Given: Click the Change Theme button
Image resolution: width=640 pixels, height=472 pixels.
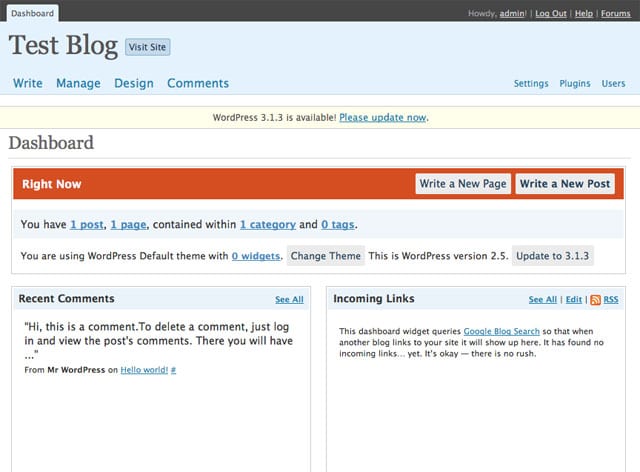Looking at the screenshot, I should [325, 256].
